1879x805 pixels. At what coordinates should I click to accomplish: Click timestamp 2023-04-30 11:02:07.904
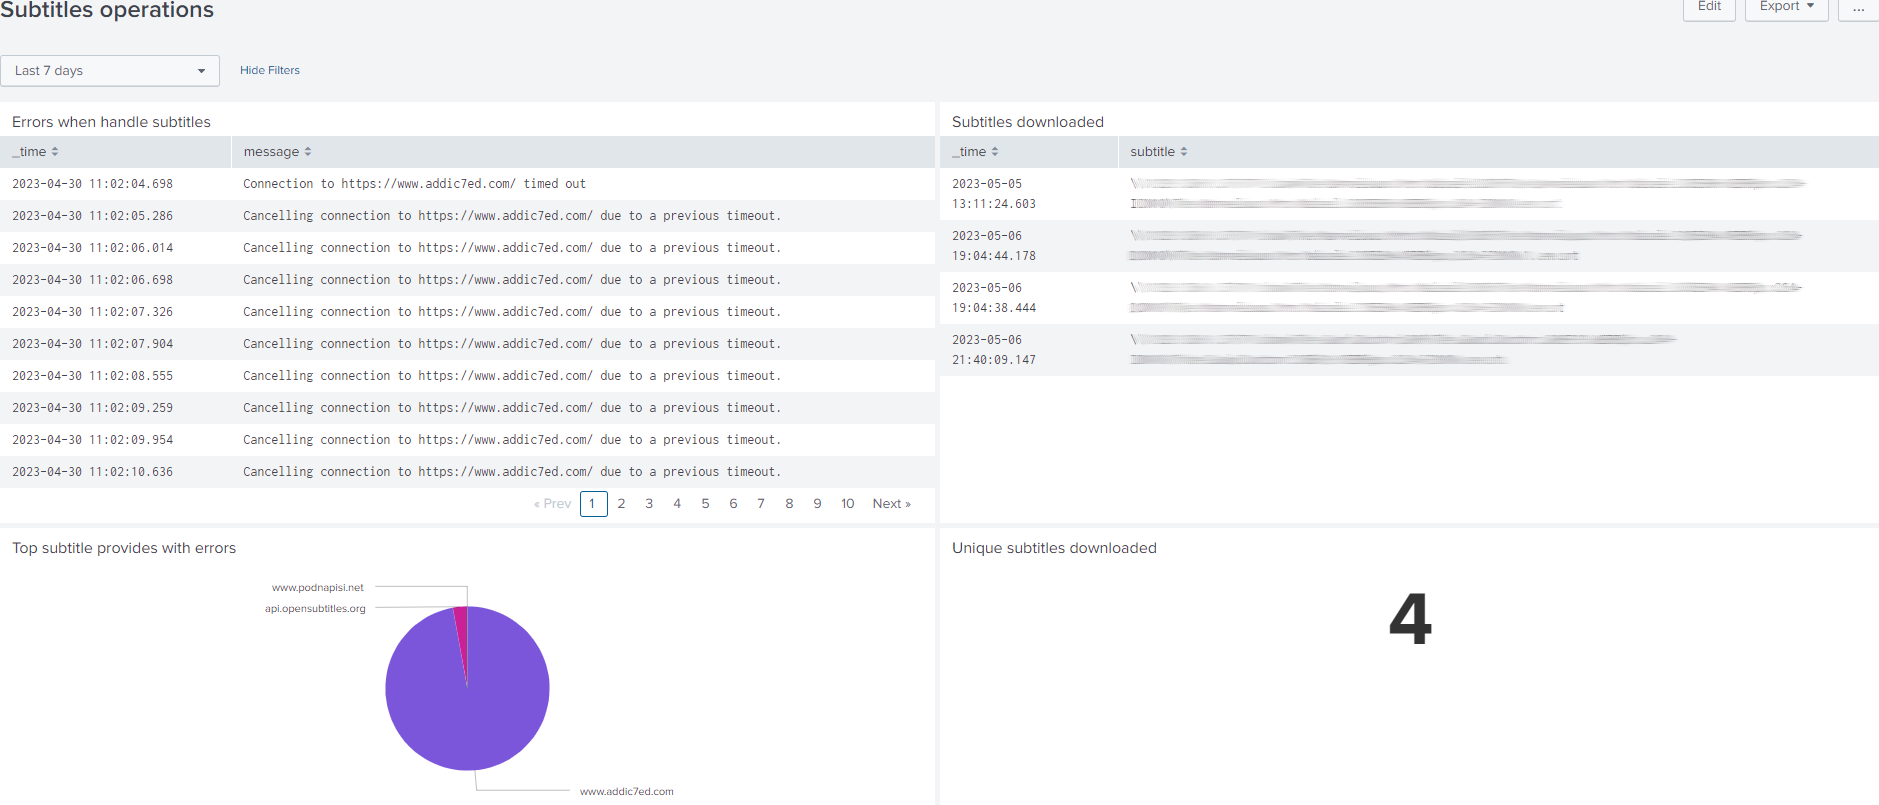coord(92,344)
